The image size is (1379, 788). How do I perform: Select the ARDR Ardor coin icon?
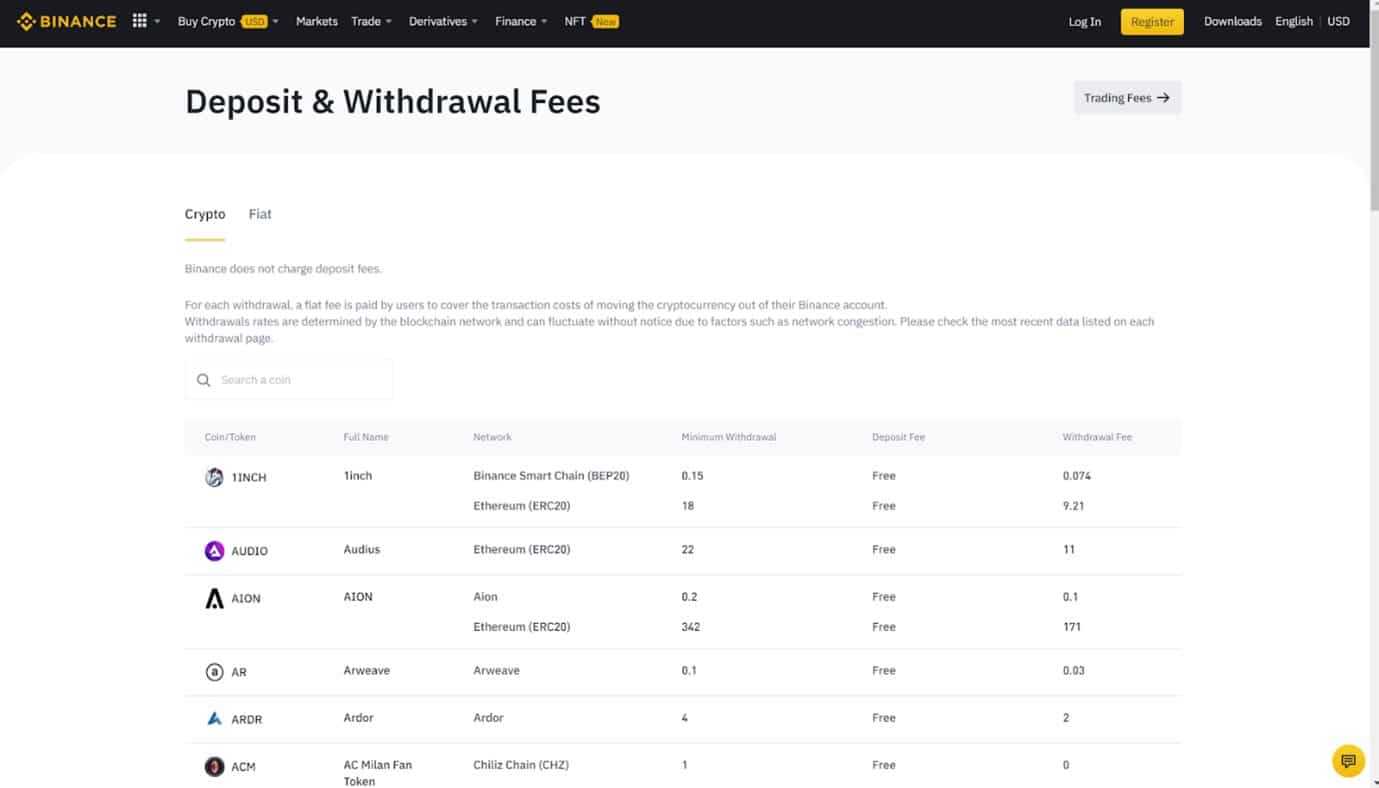[214, 717]
